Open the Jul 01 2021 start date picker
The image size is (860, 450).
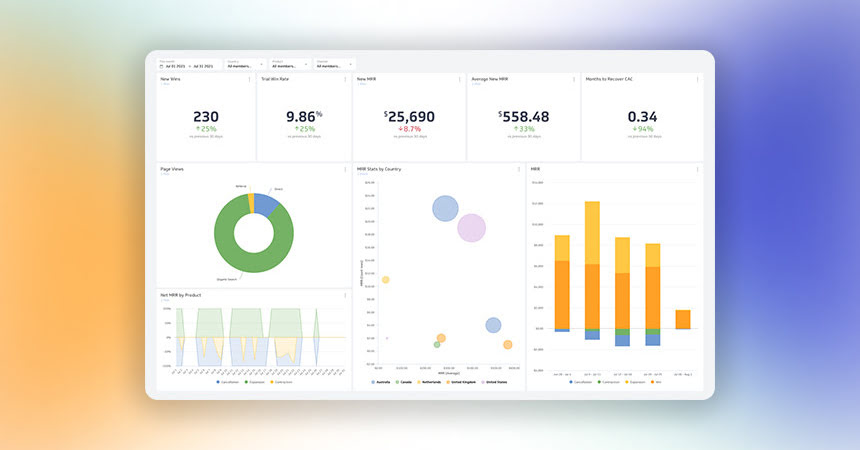176,66
